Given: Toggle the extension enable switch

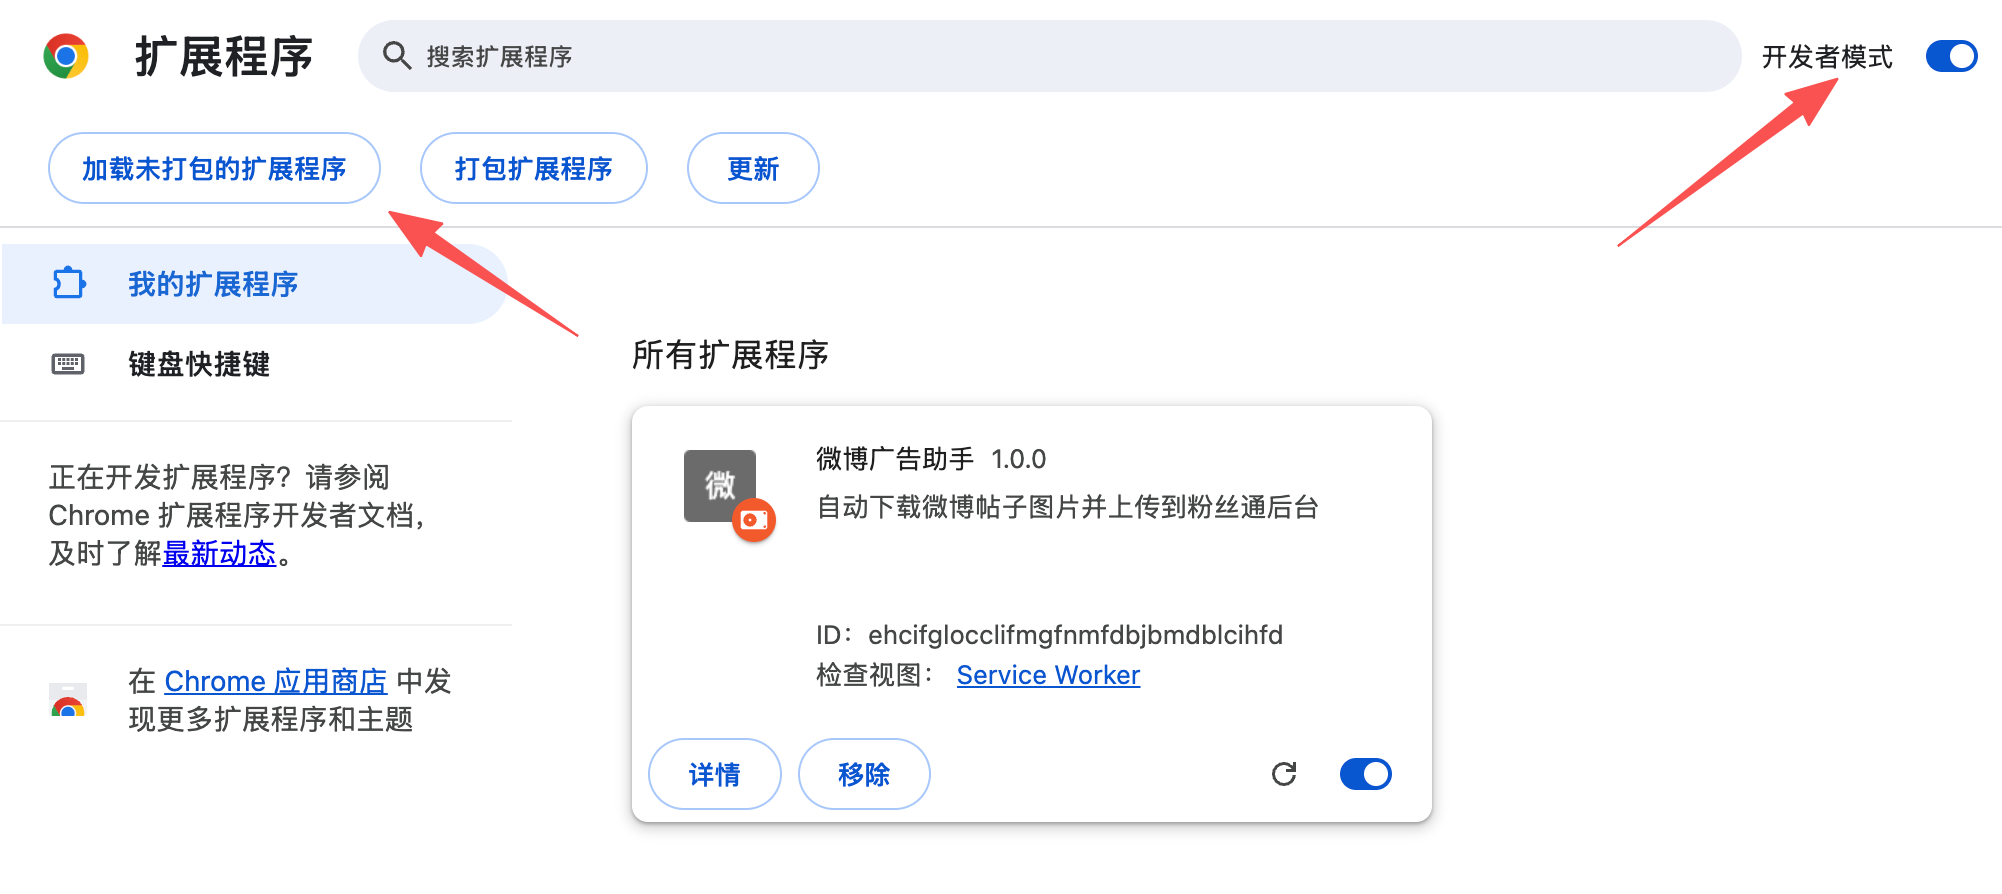Looking at the screenshot, I should [x=1365, y=773].
